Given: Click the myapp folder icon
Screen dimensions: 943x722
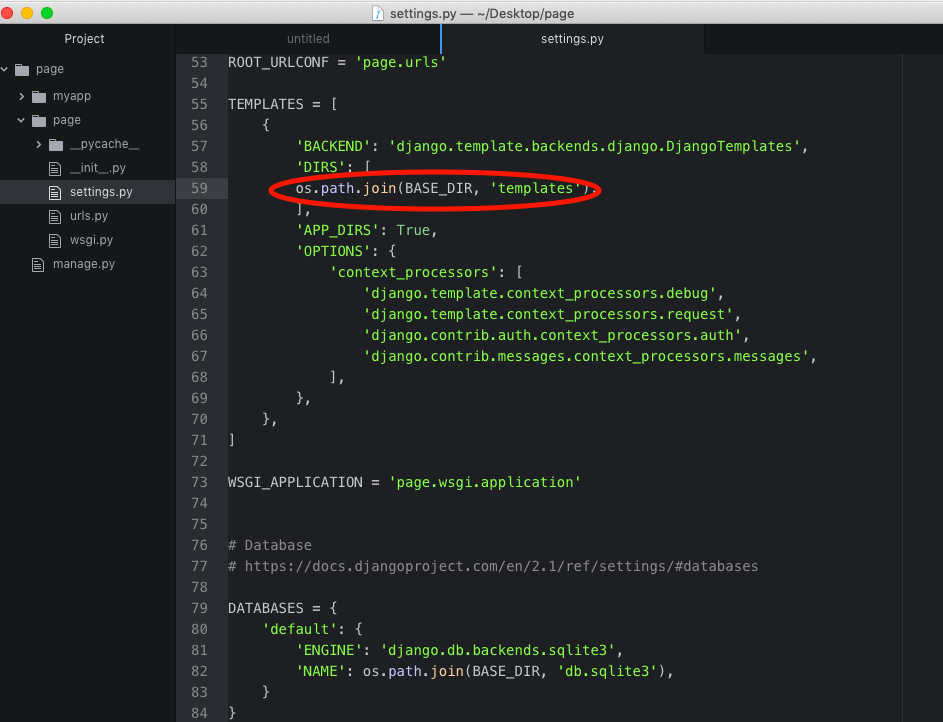Looking at the screenshot, I should (39, 96).
